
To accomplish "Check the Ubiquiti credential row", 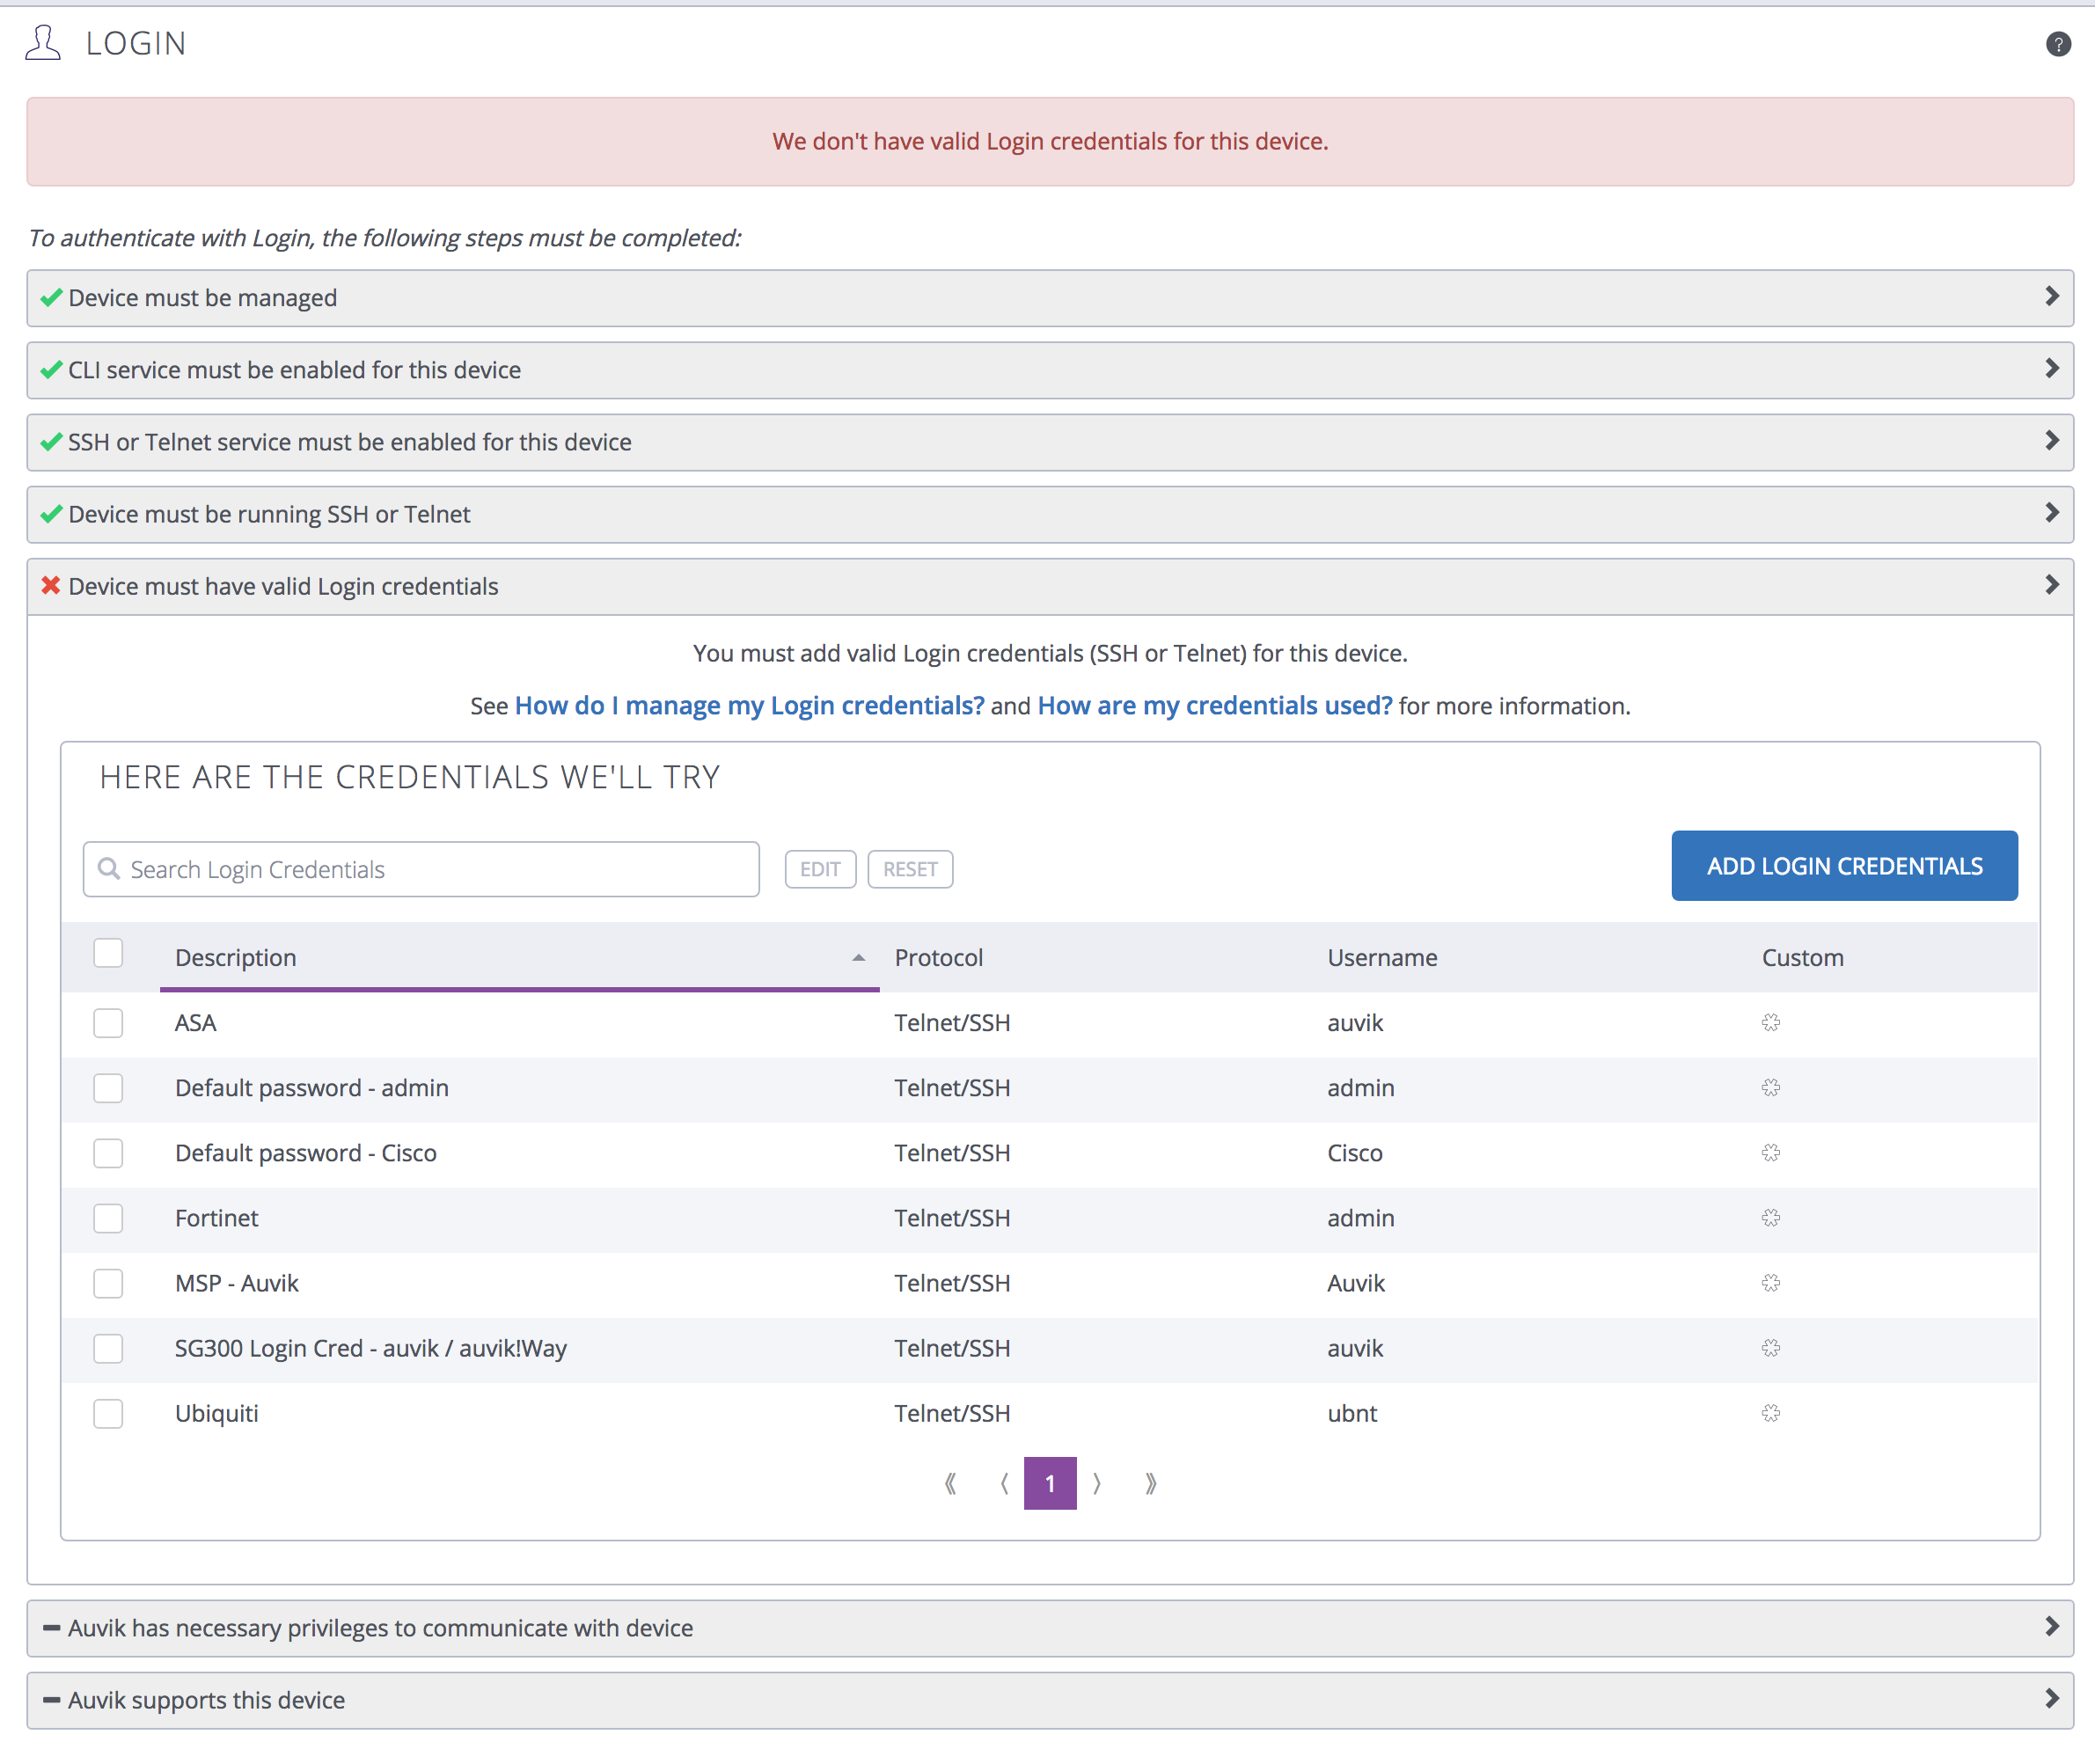I will point(108,1412).
